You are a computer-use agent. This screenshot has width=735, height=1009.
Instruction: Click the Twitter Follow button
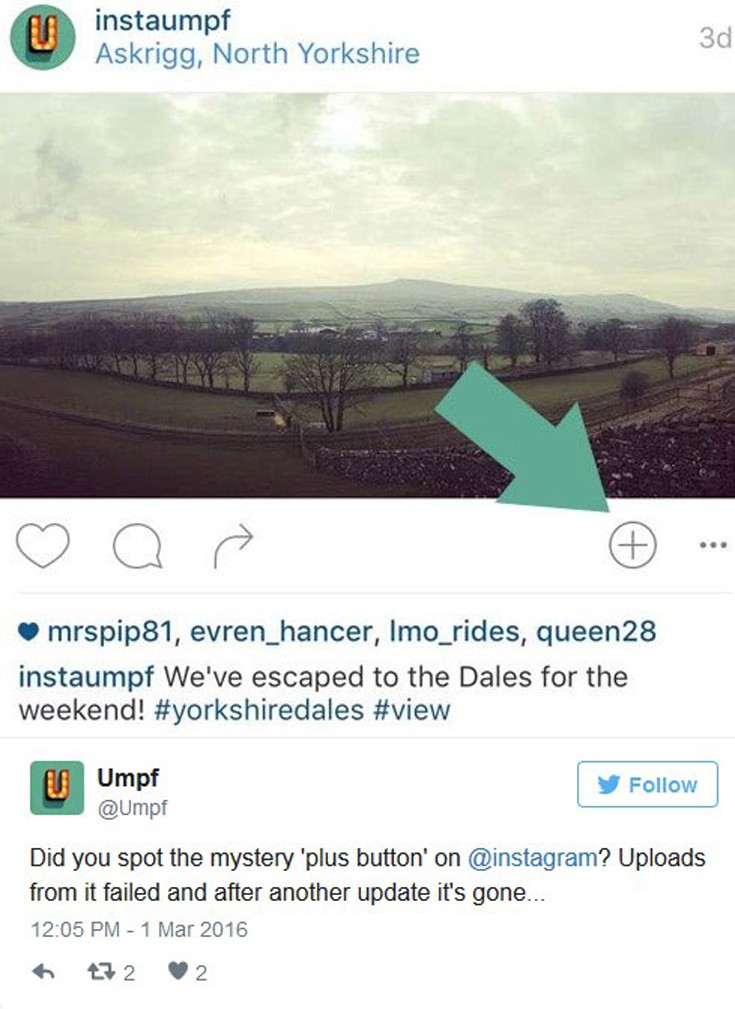[647, 784]
